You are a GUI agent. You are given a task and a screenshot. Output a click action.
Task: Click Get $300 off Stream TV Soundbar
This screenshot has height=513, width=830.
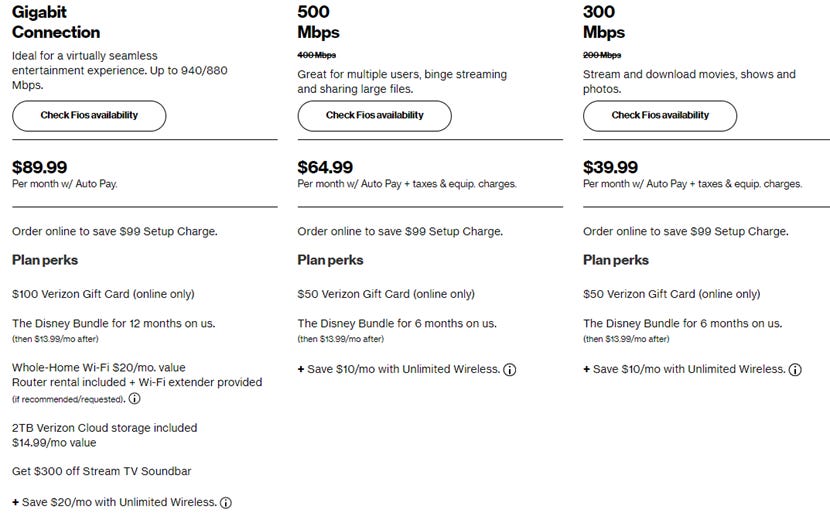point(102,471)
